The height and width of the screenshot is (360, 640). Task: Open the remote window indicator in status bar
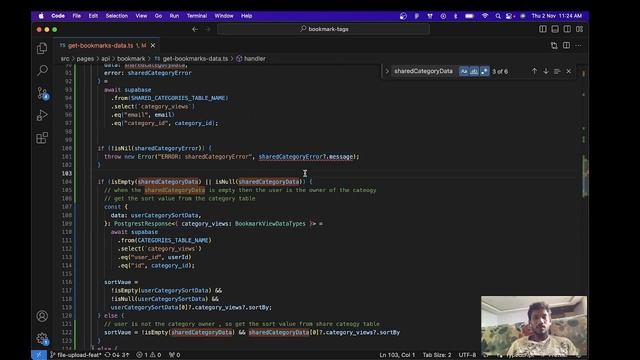[x=39, y=355]
